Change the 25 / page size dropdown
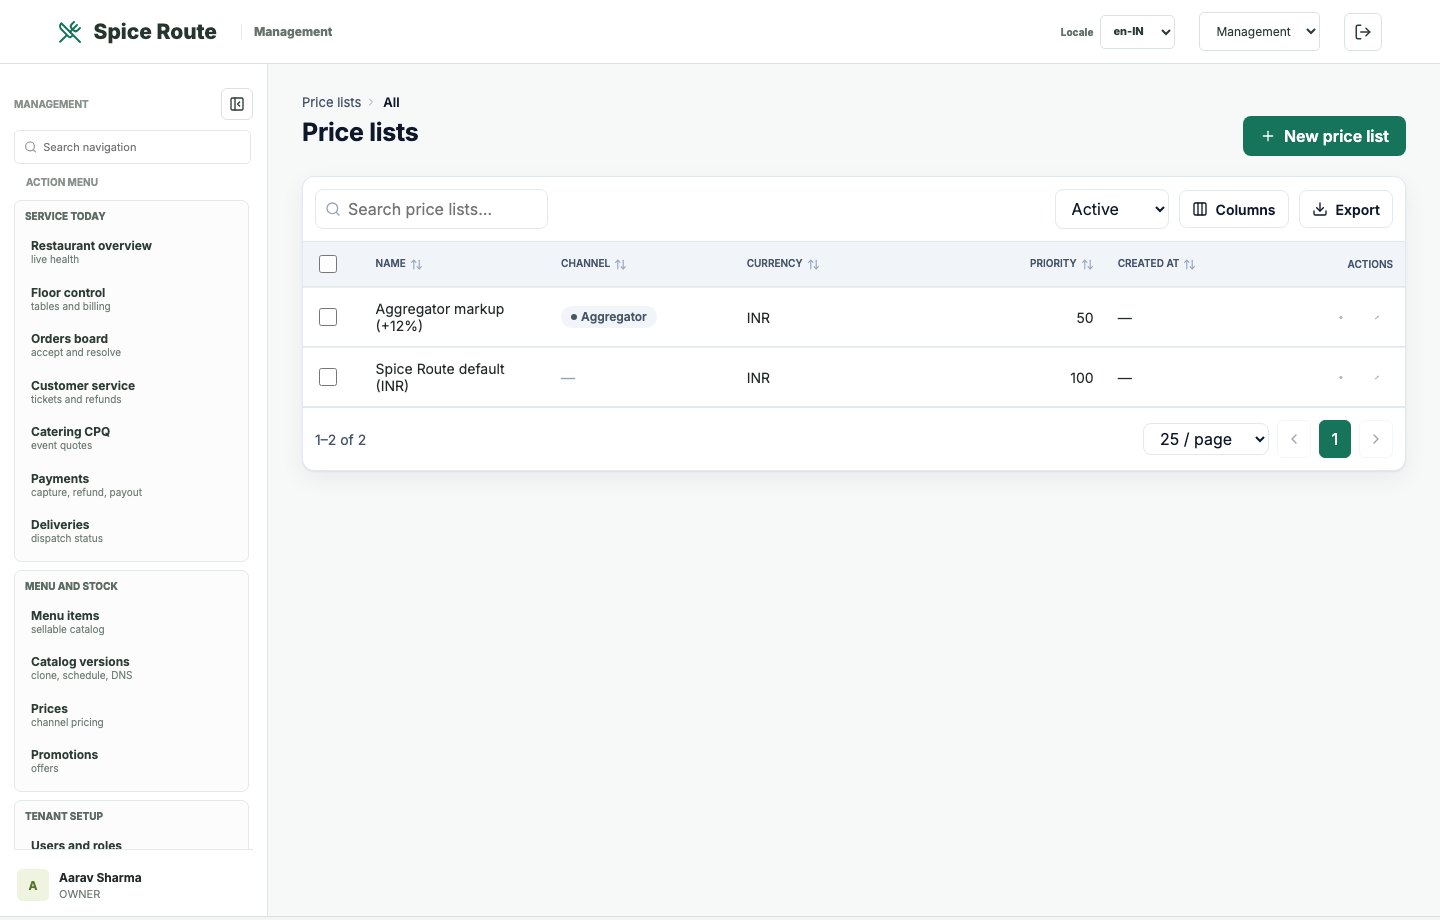The height and width of the screenshot is (920, 1440). tap(1206, 439)
